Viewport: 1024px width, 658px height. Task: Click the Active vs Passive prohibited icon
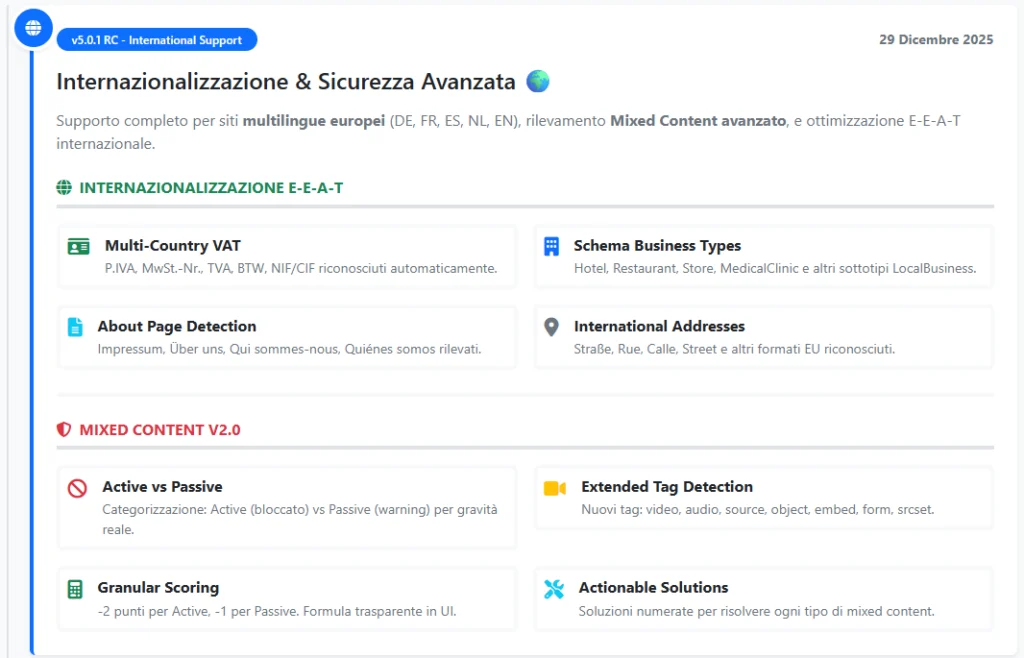click(x=77, y=488)
